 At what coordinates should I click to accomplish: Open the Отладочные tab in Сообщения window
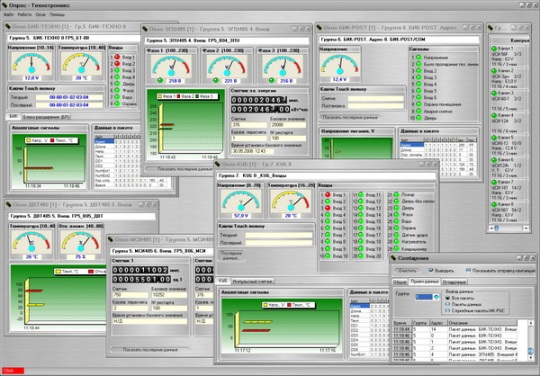click(454, 282)
